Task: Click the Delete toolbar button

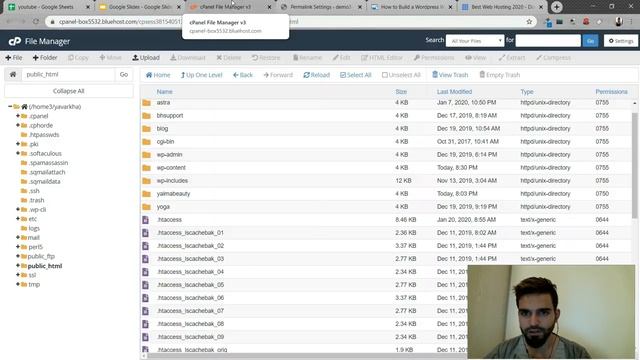Action: coord(229,58)
